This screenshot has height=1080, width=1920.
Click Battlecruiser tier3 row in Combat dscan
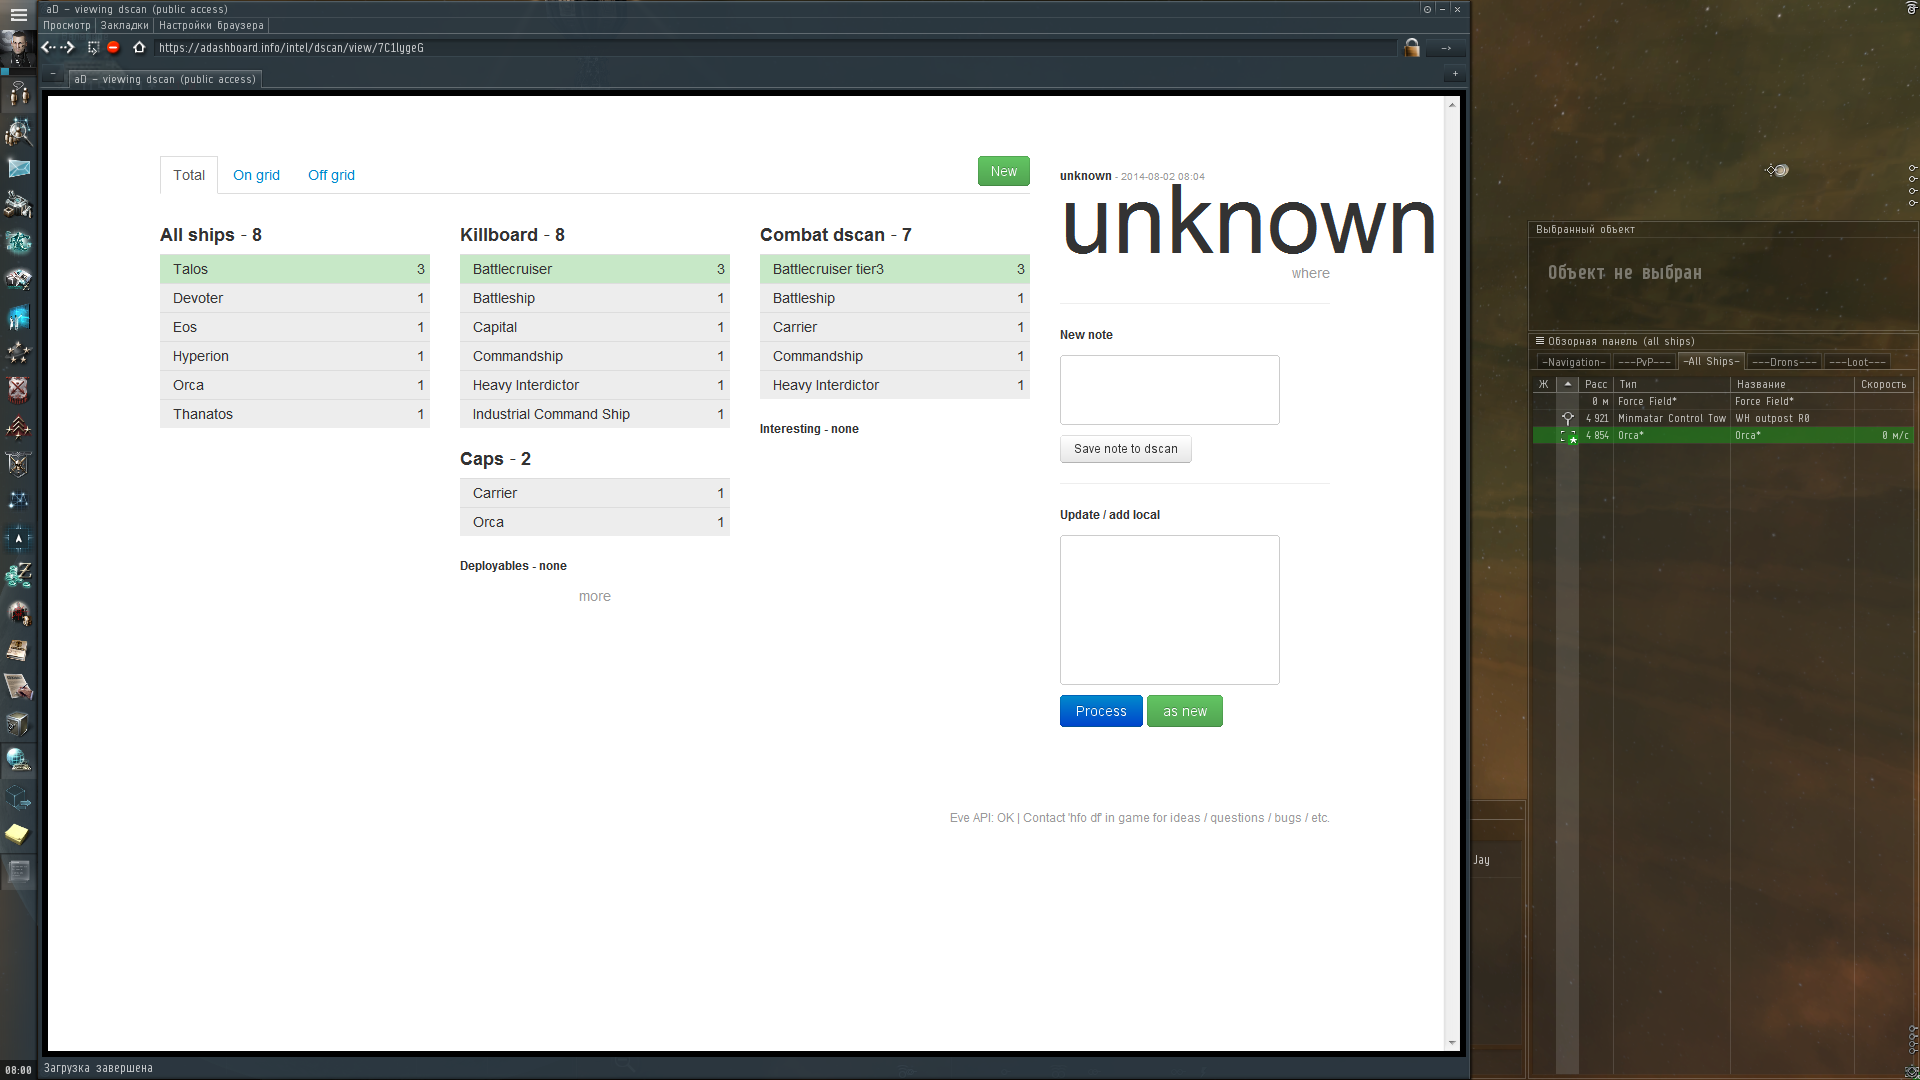pos(895,269)
